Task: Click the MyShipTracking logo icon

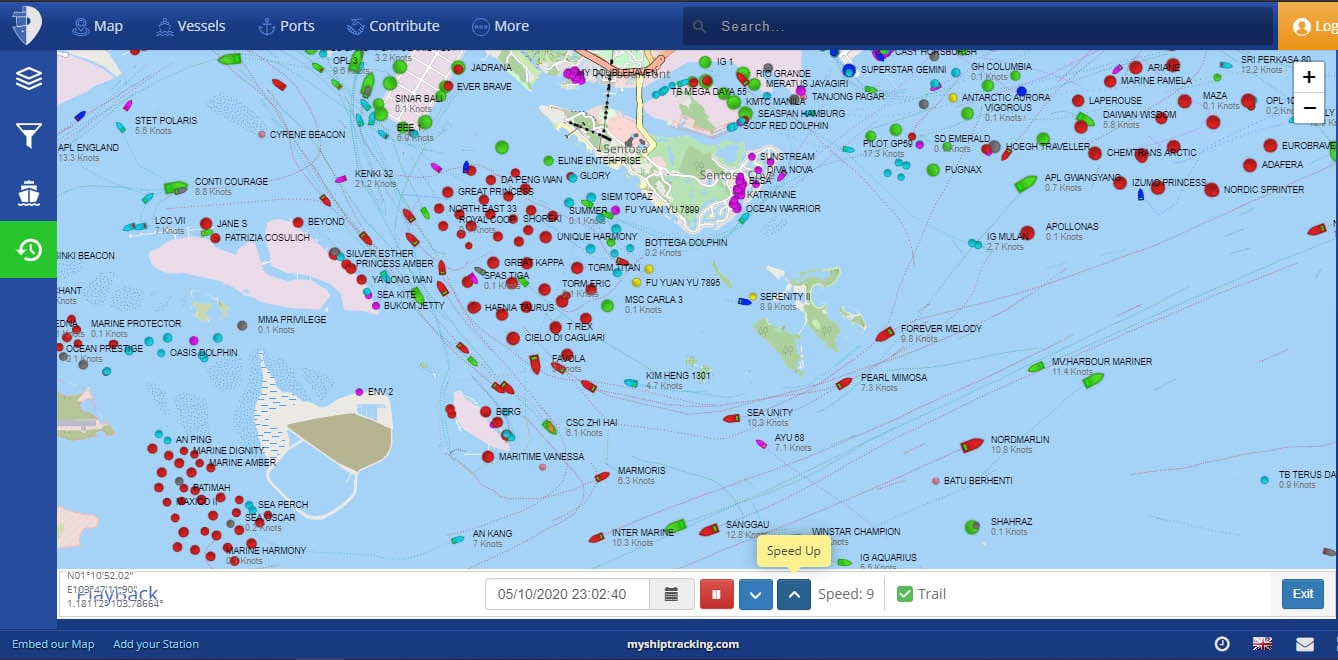Action: coord(27,25)
